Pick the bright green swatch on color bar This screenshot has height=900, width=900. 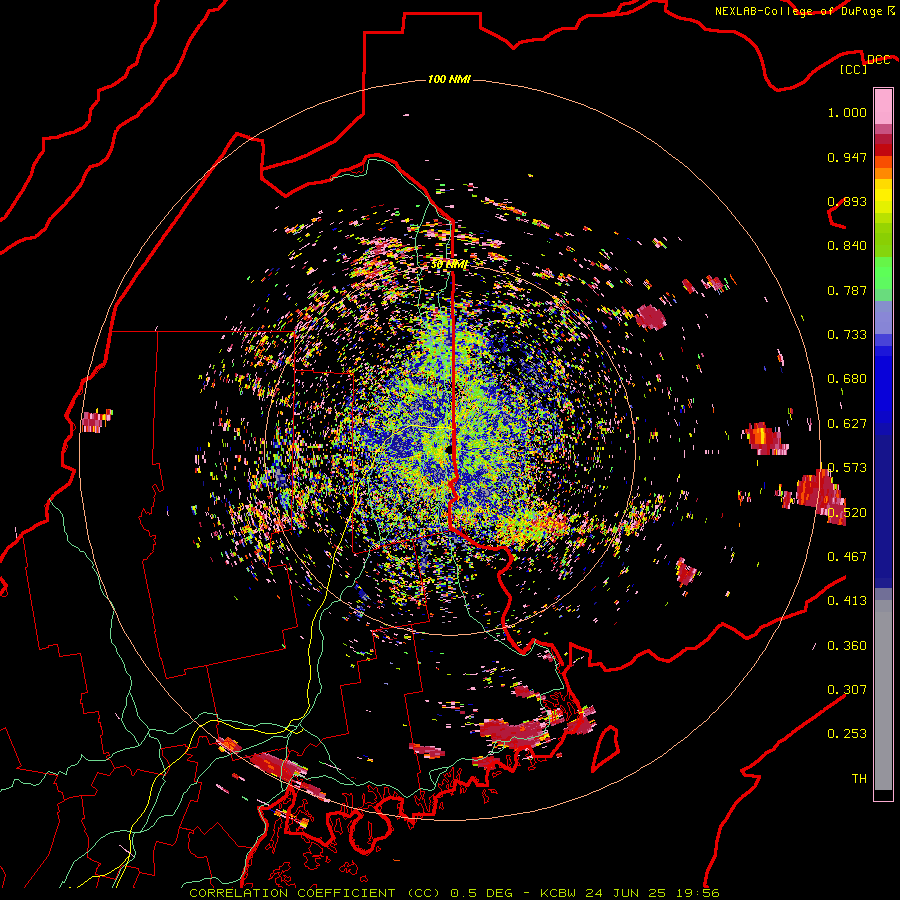[x=883, y=273]
